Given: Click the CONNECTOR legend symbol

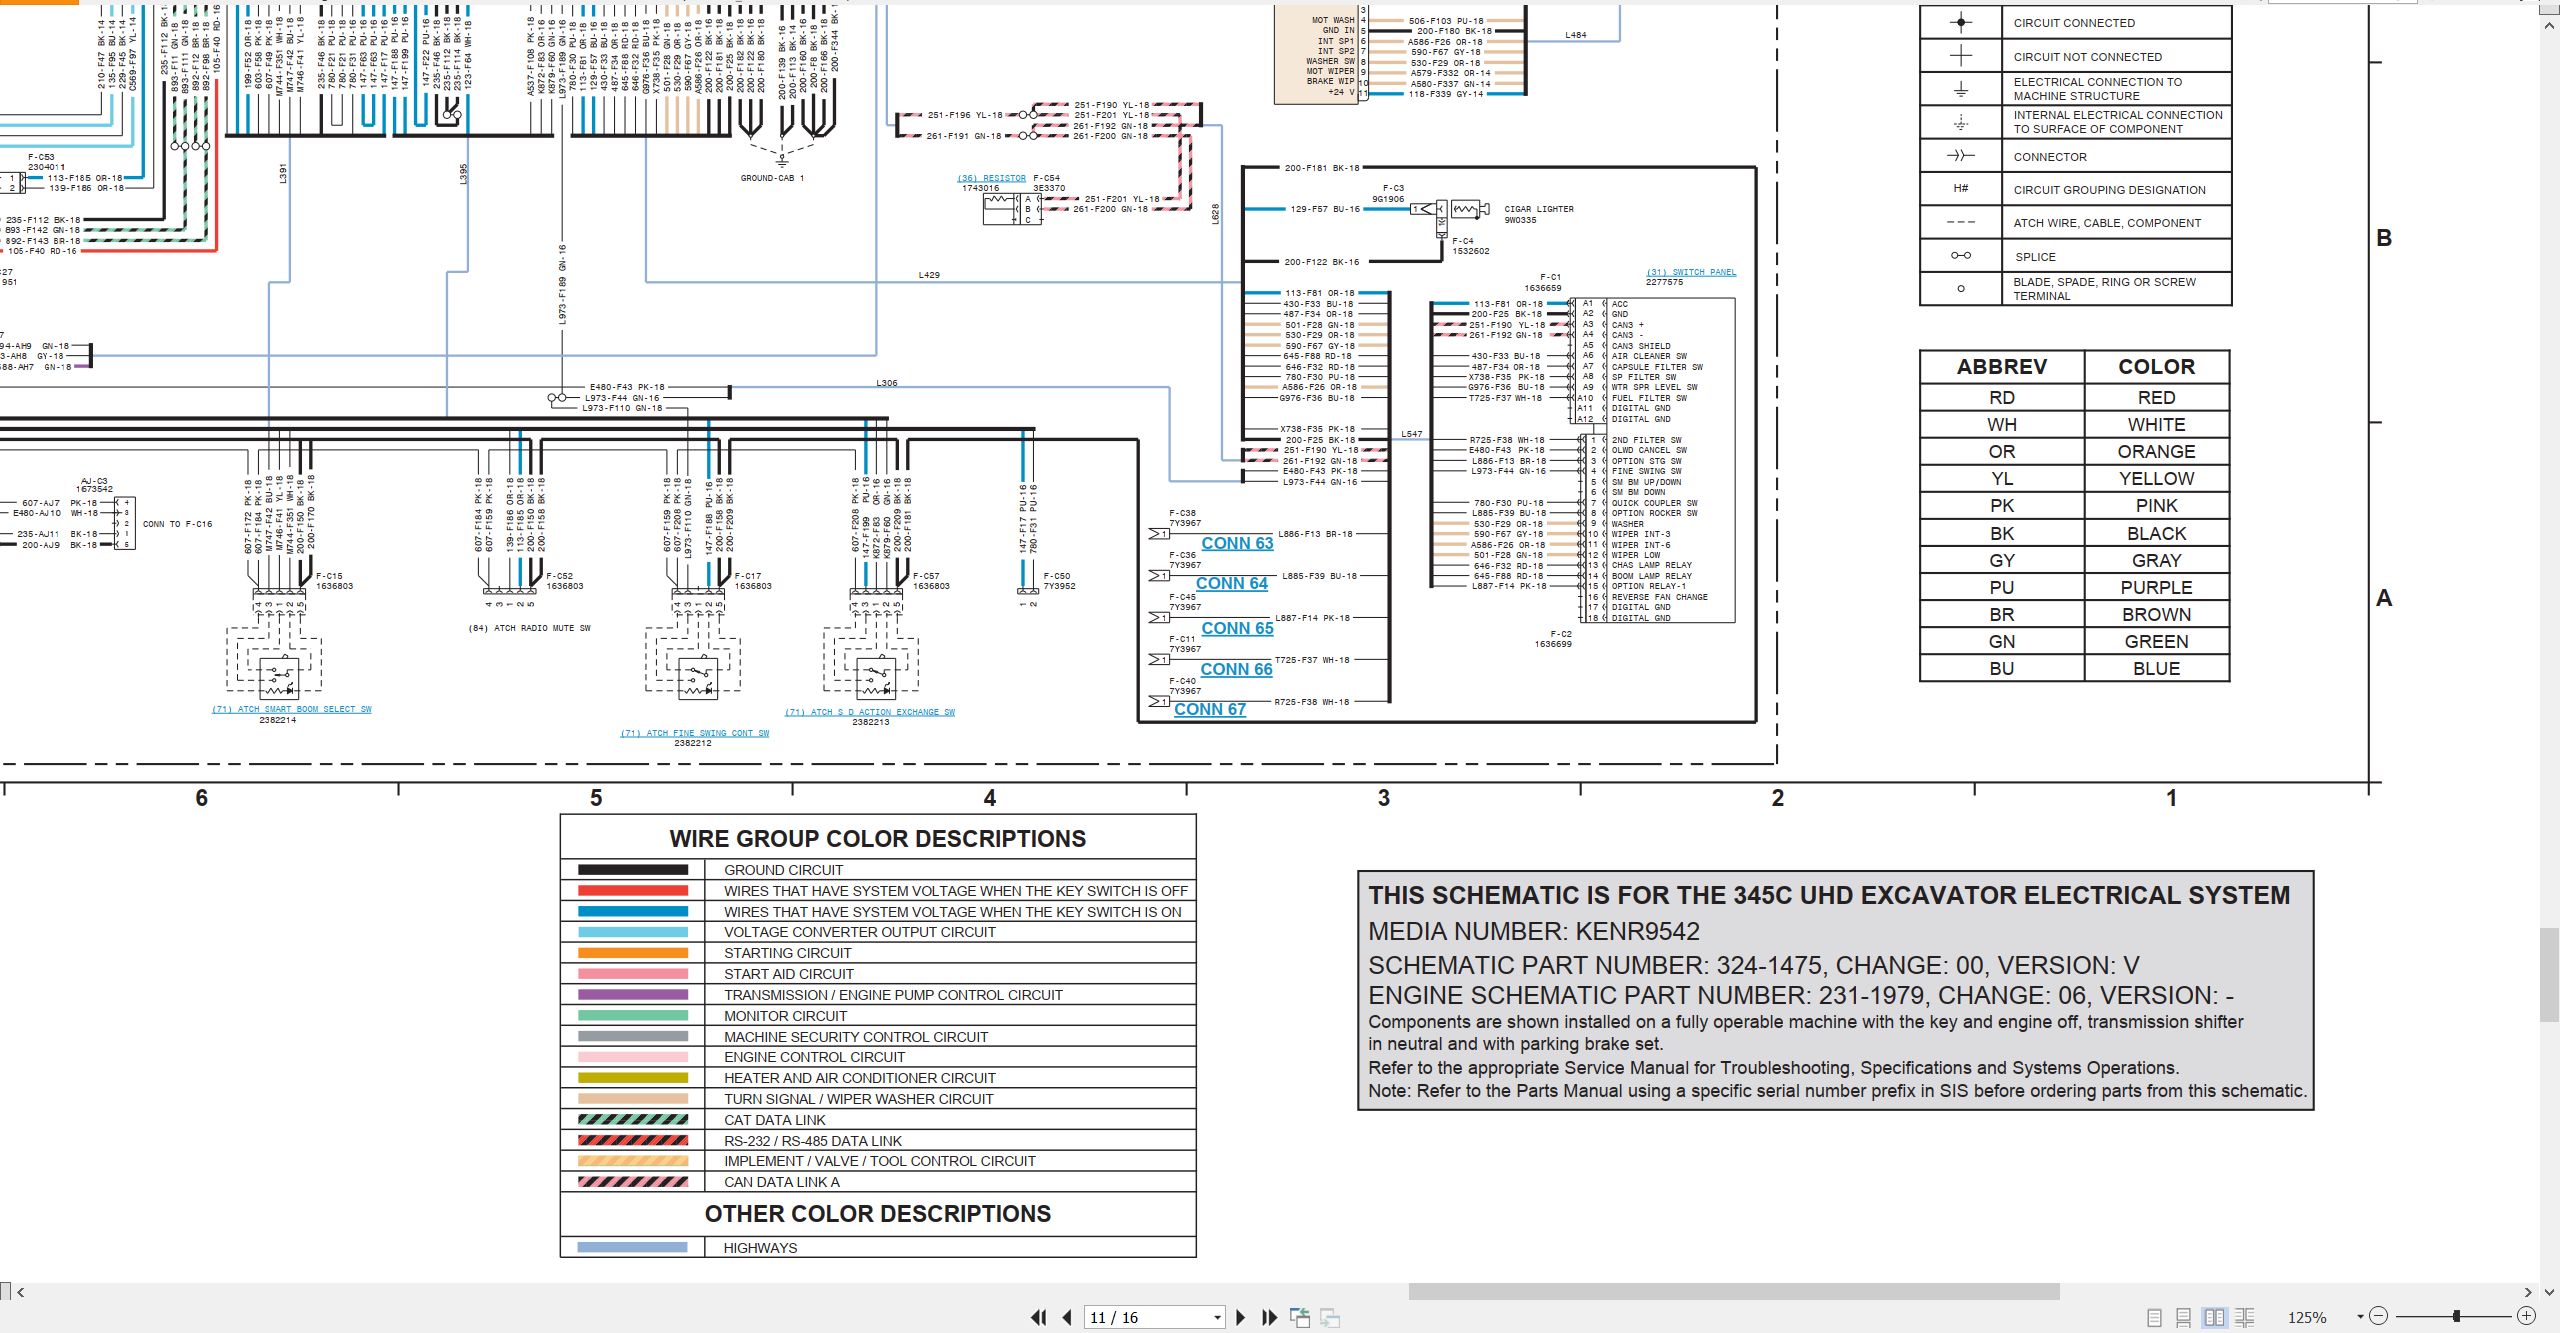Looking at the screenshot, I should 1961,156.
